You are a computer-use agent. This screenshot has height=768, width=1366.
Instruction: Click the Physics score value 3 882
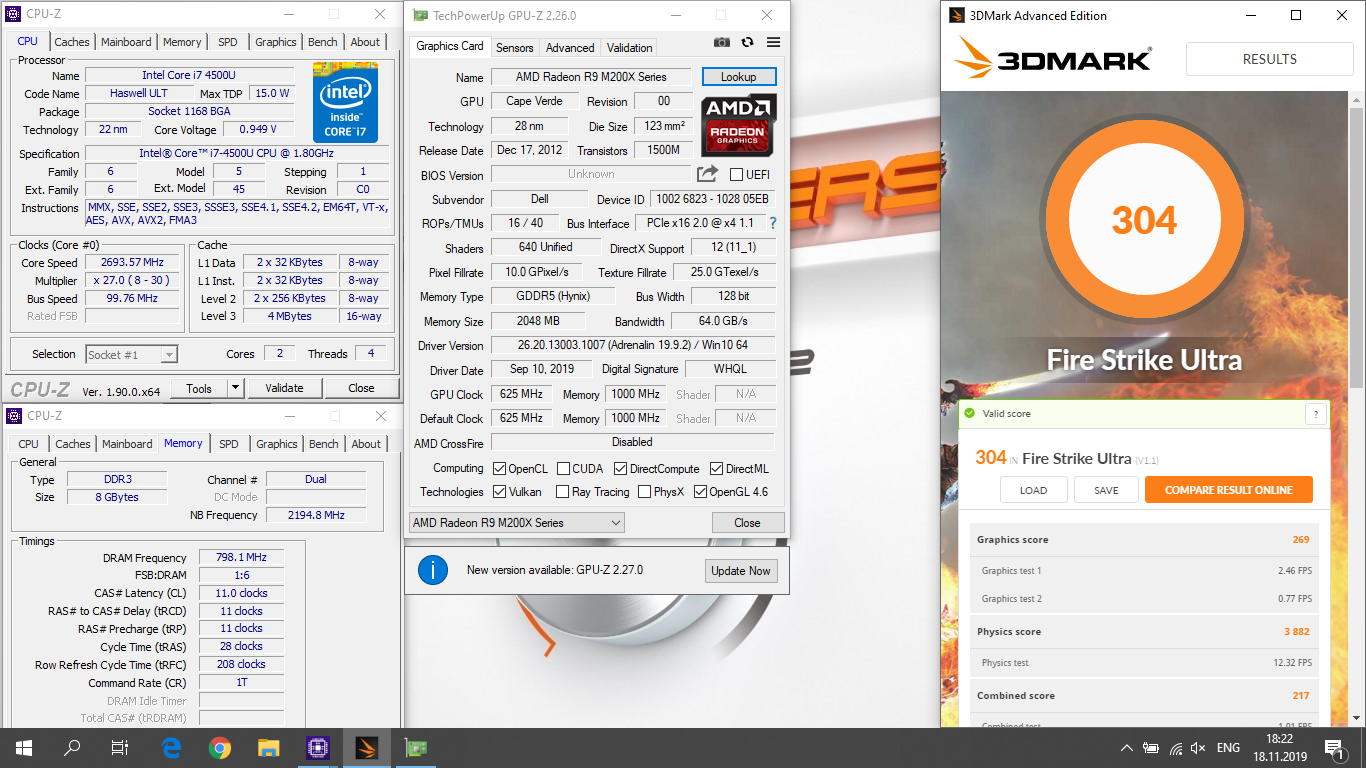pyautogui.click(x=1296, y=631)
